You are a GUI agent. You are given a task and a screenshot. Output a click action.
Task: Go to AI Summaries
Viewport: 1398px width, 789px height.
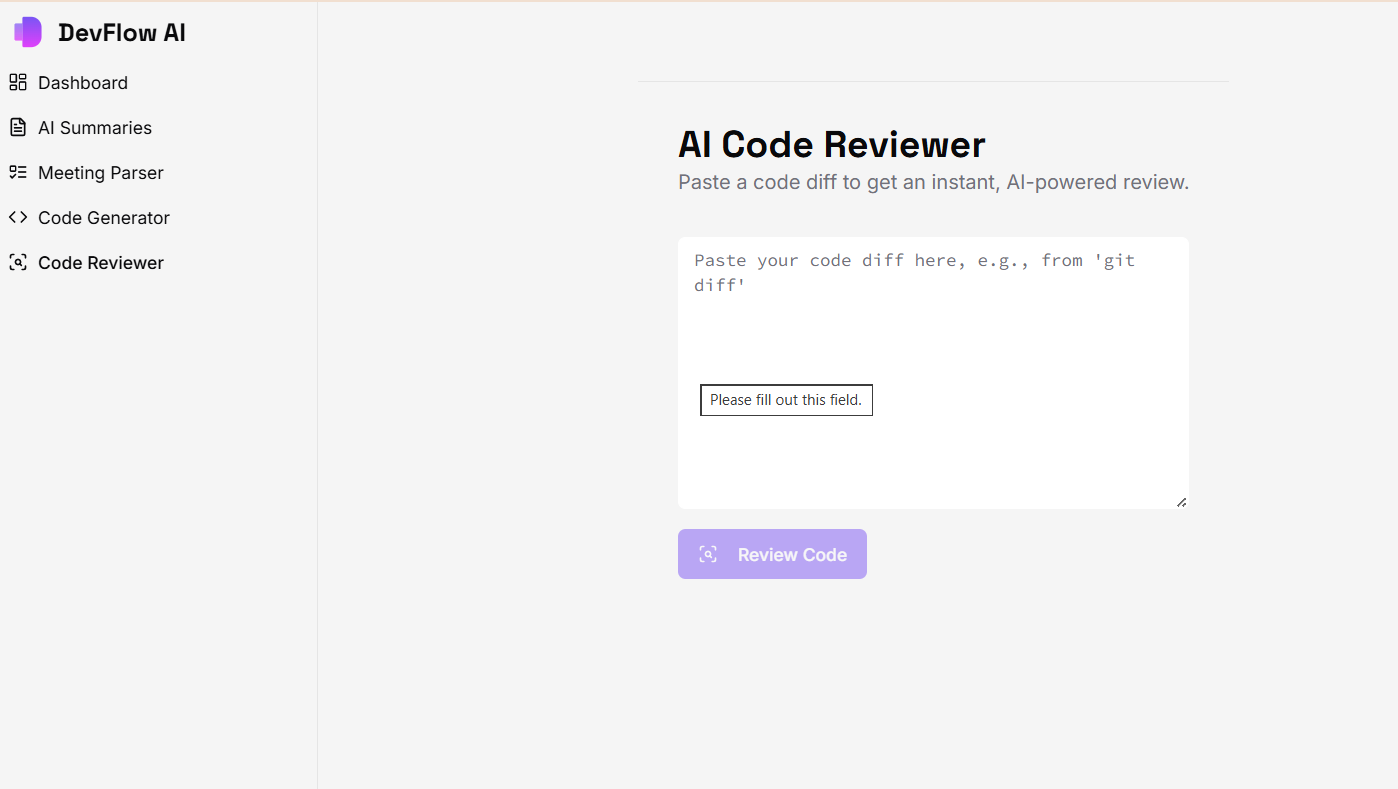[x=95, y=128]
